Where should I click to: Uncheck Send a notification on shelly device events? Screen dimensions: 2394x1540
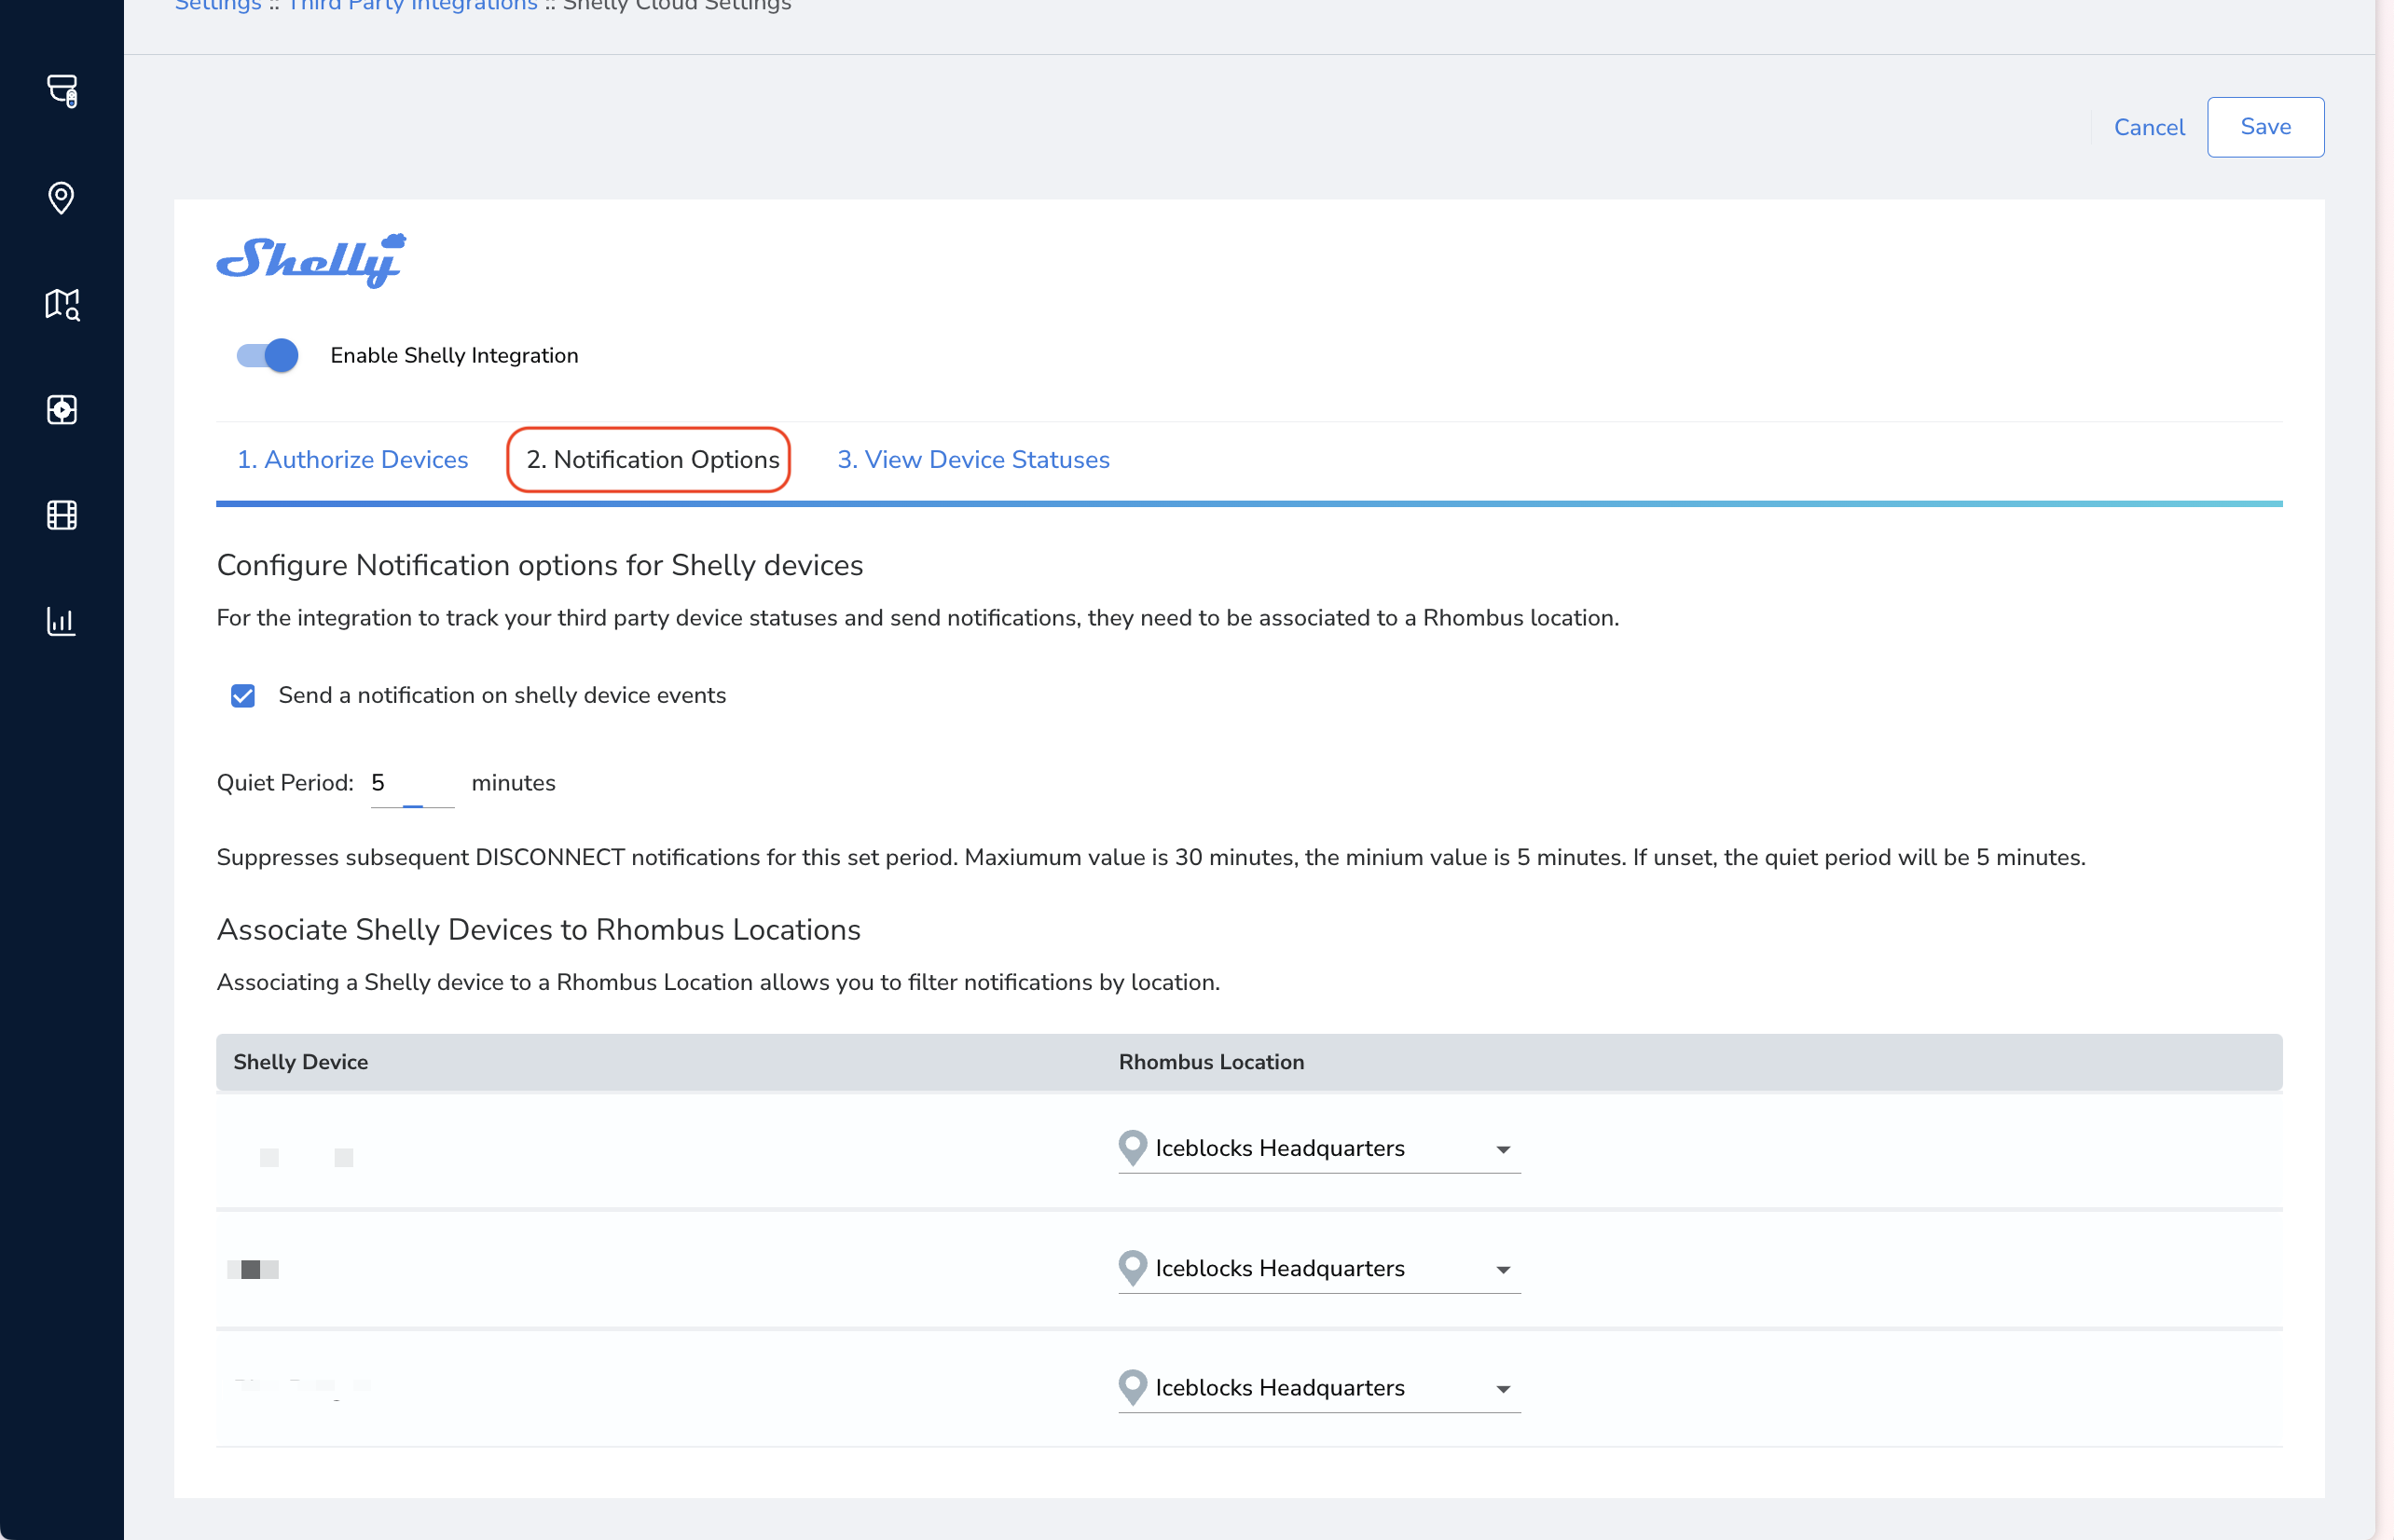(243, 696)
